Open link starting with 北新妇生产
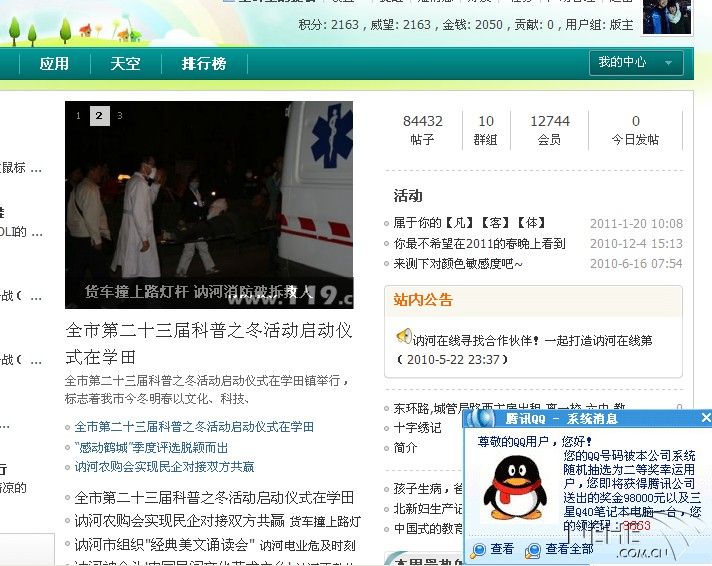Viewport: 712px width, 566px height. [x=427, y=508]
